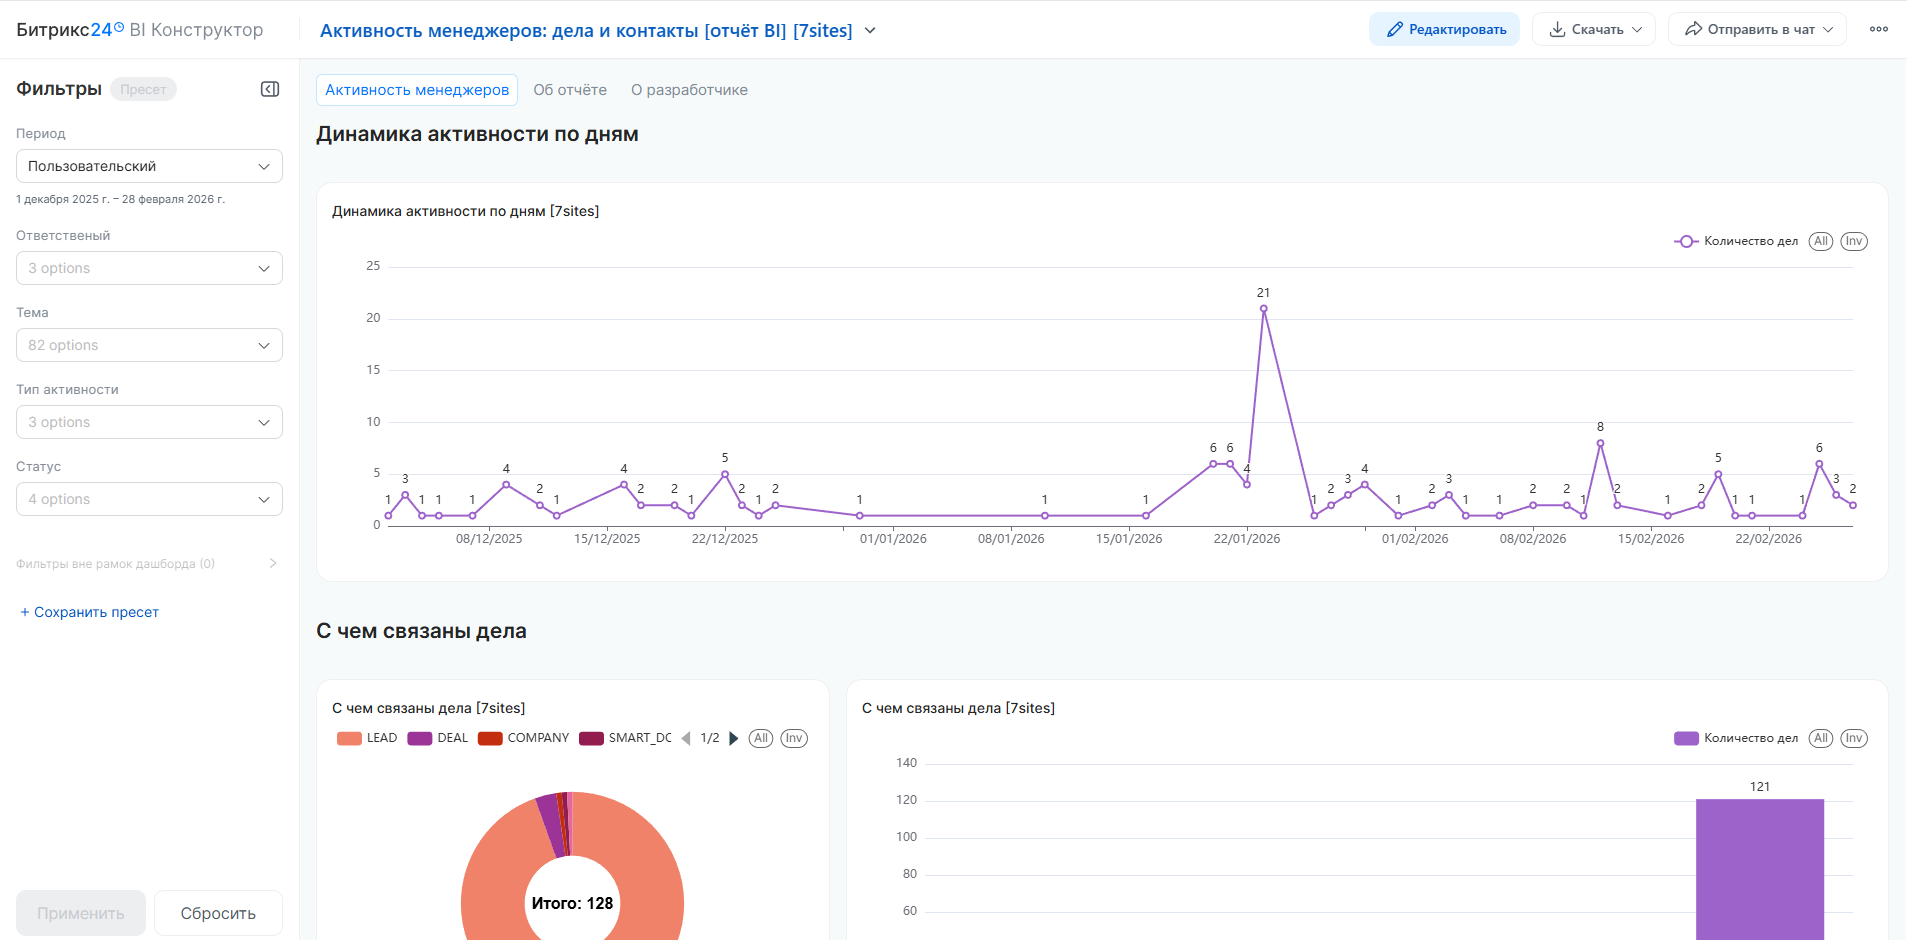Switch to the Об отчёте tab

(x=570, y=90)
